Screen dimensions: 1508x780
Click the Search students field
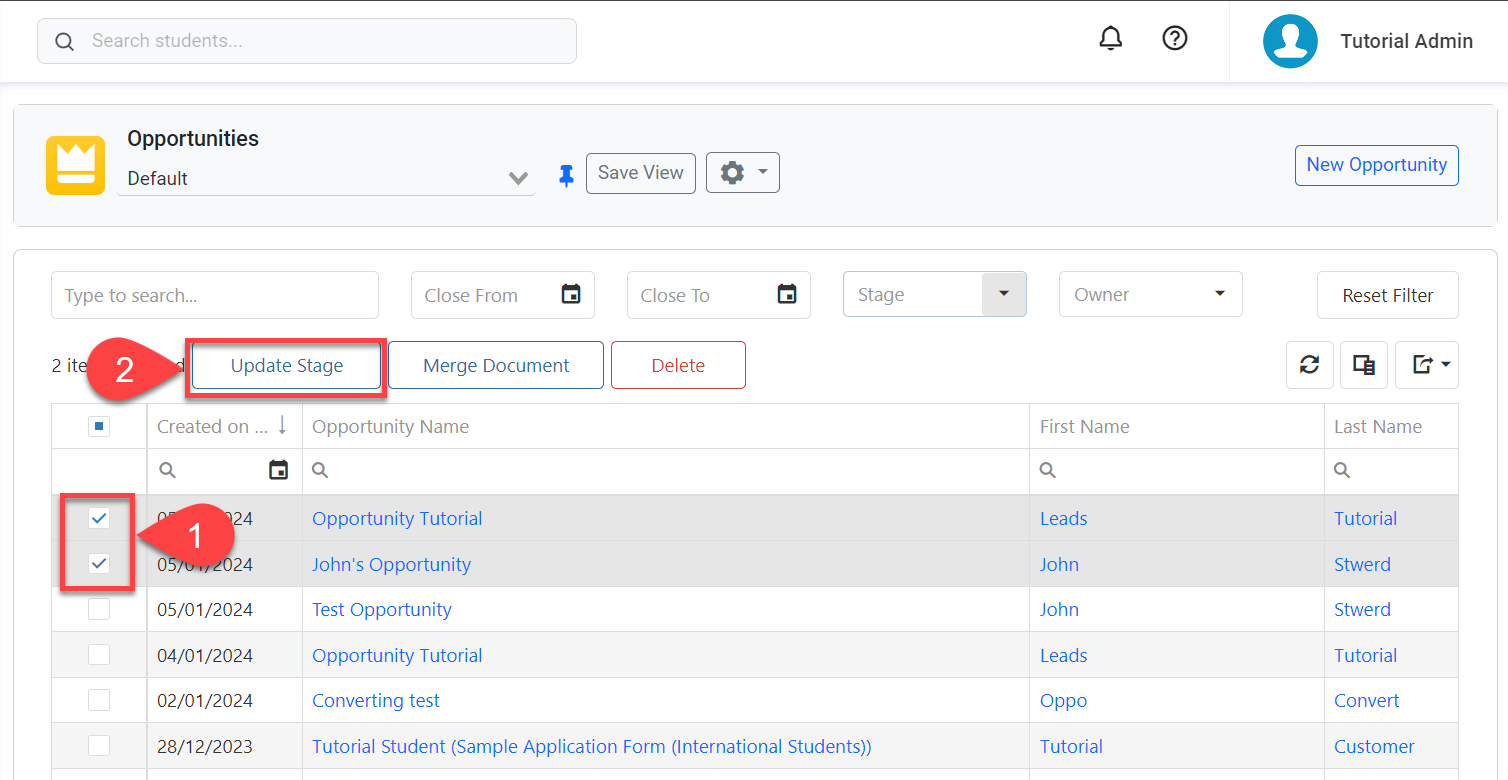point(307,41)
